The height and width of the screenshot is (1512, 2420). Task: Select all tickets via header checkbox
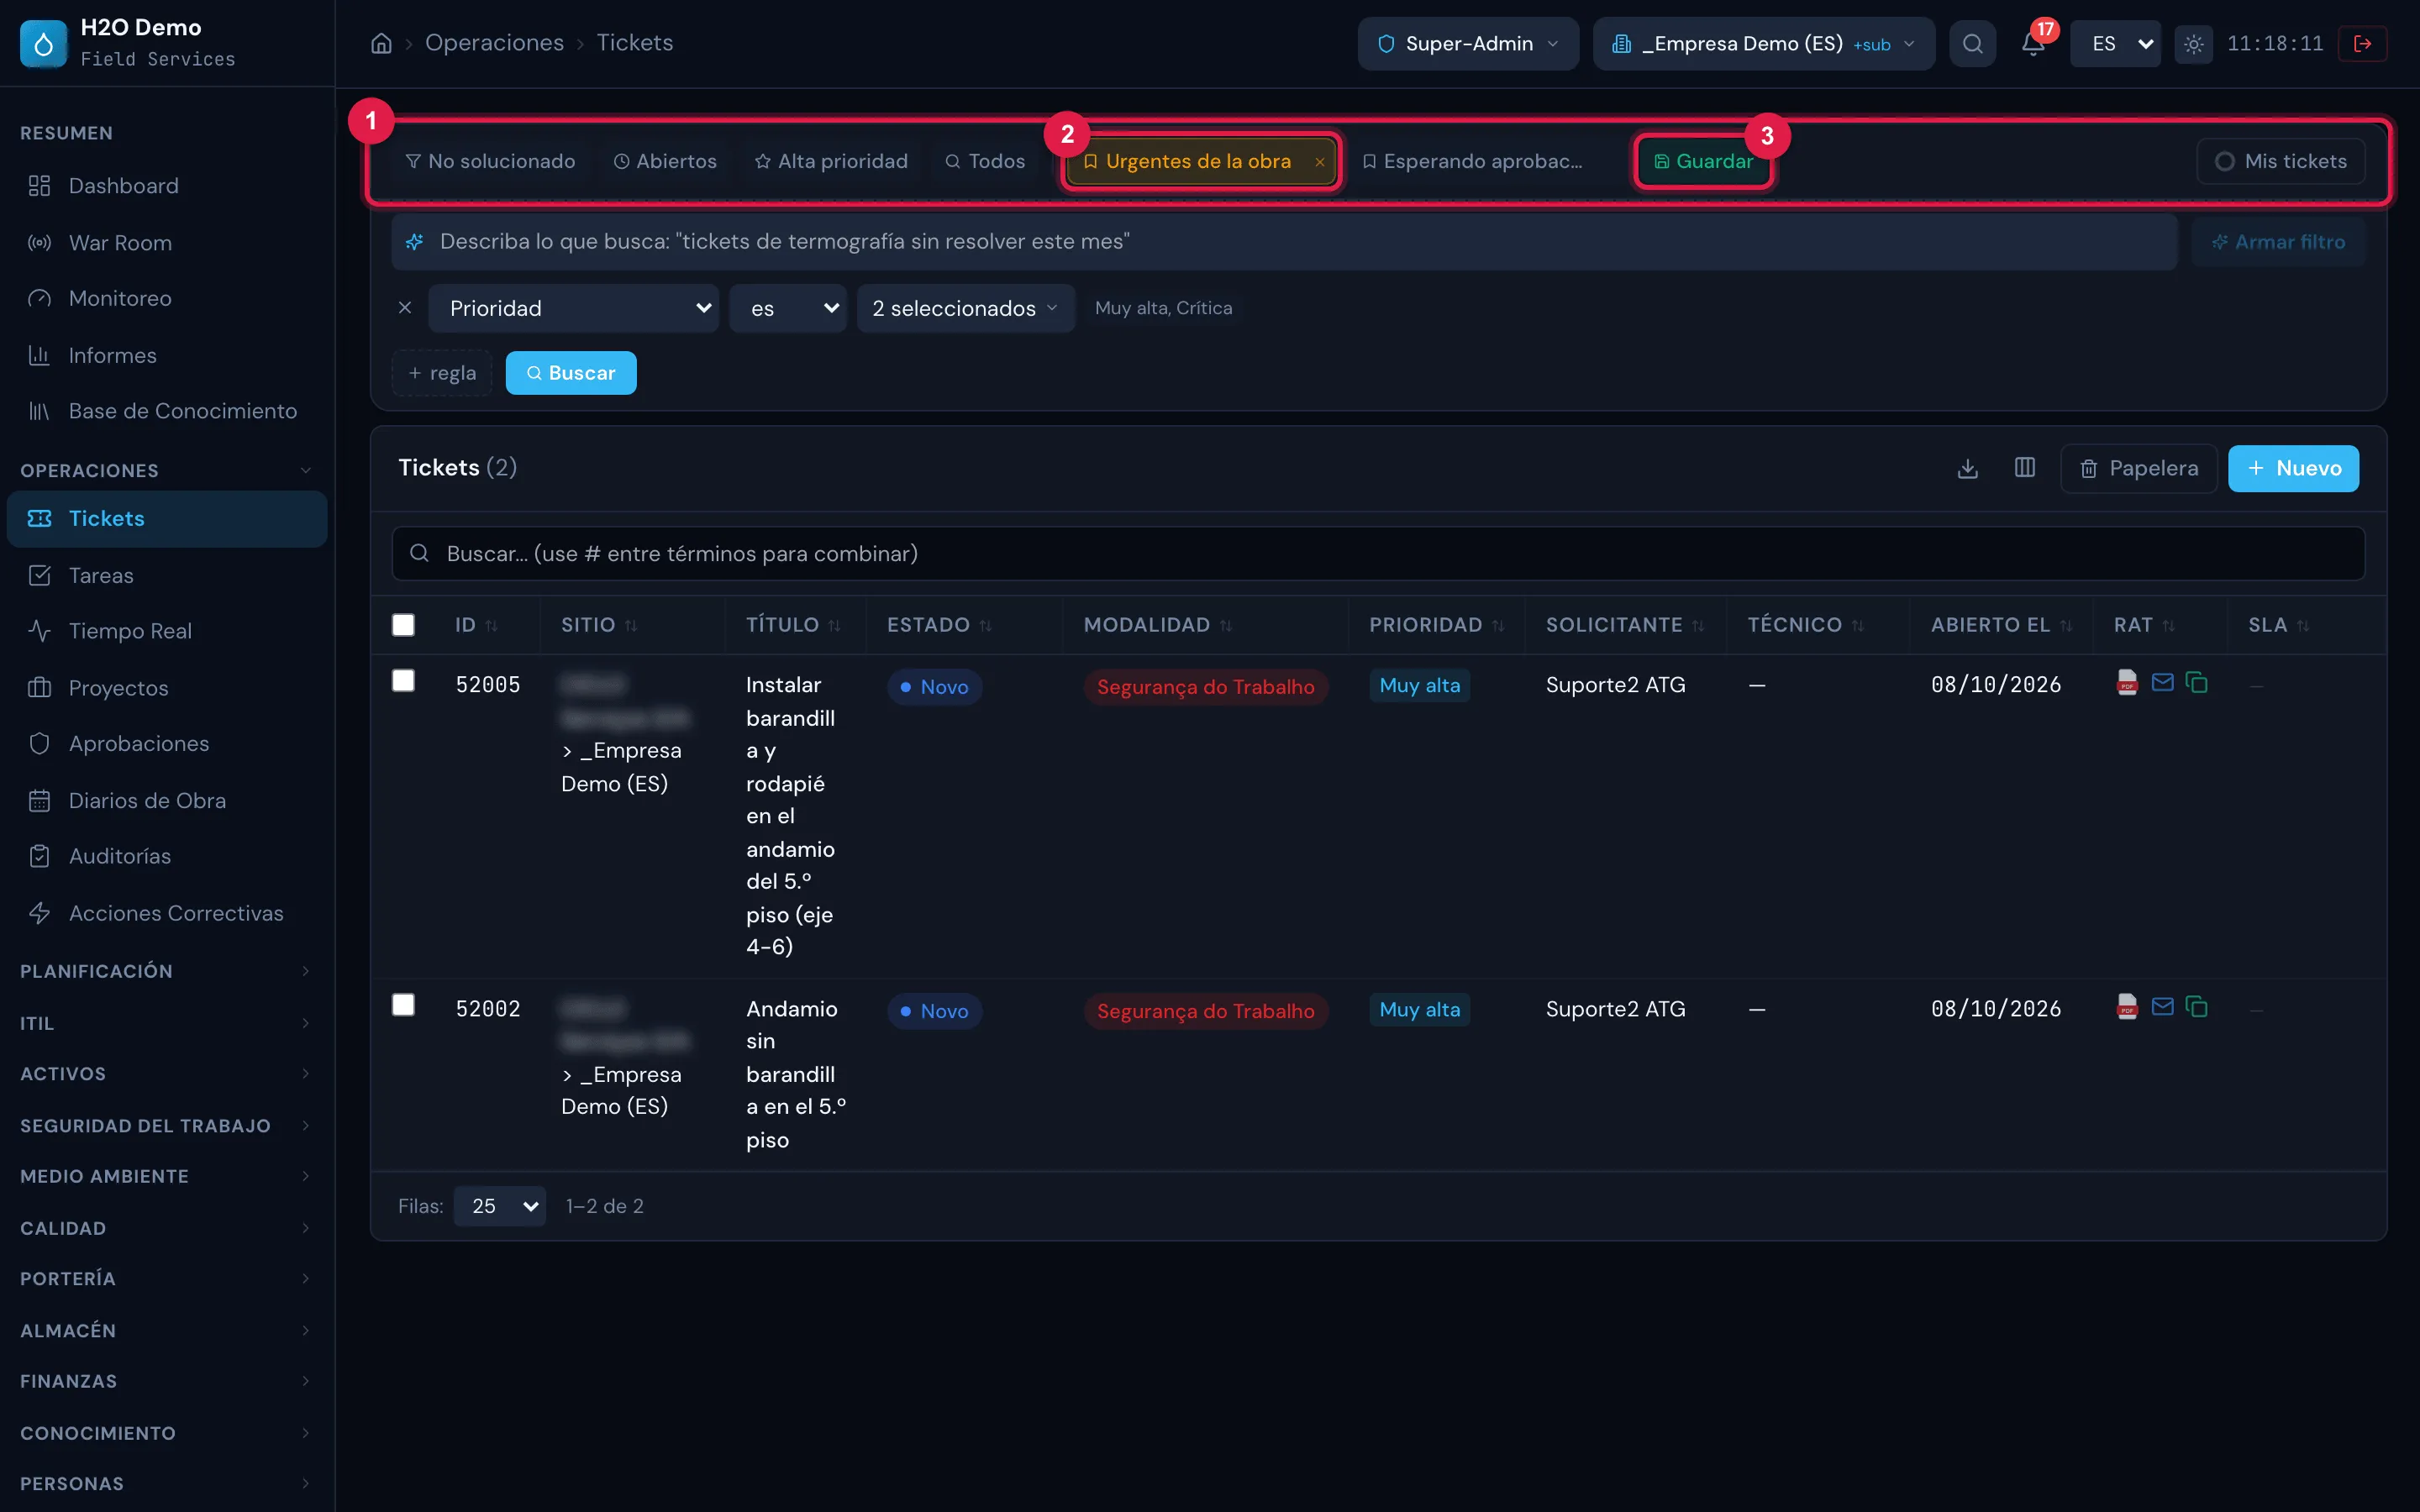[x=403, y=625]
